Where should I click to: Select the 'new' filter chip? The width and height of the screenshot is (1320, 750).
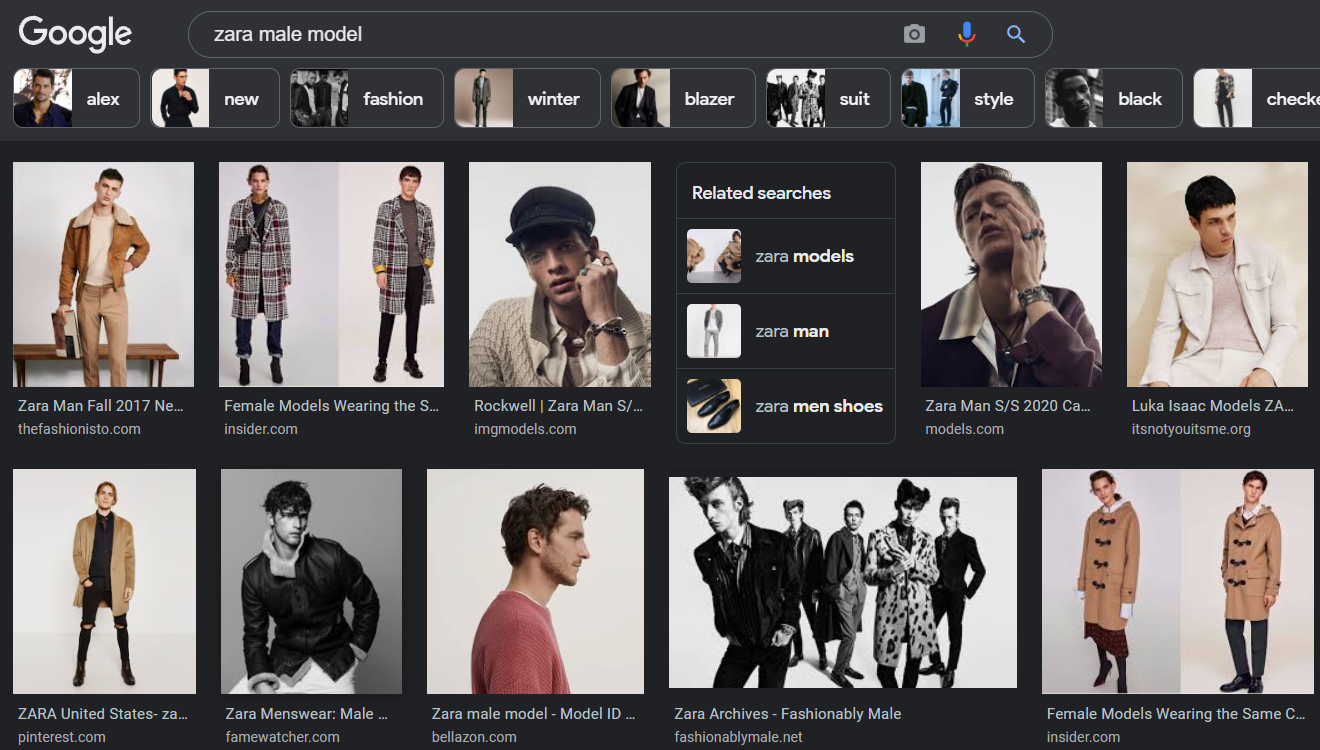[215, 98]
